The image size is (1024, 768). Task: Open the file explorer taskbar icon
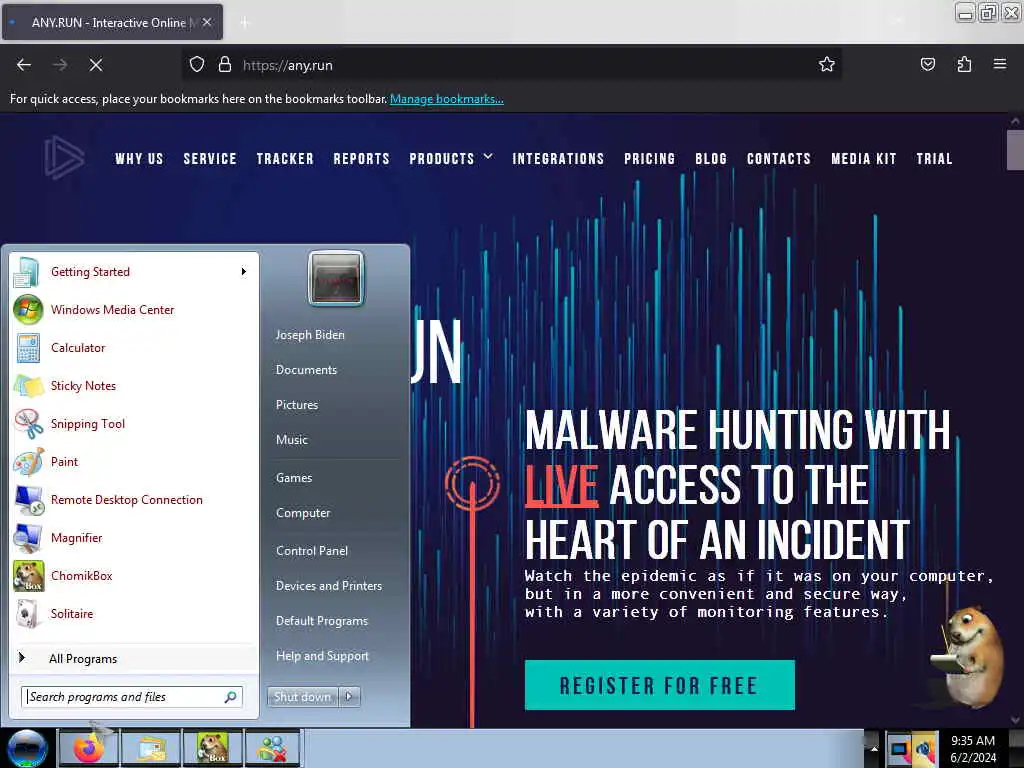[x=151, y=748]
